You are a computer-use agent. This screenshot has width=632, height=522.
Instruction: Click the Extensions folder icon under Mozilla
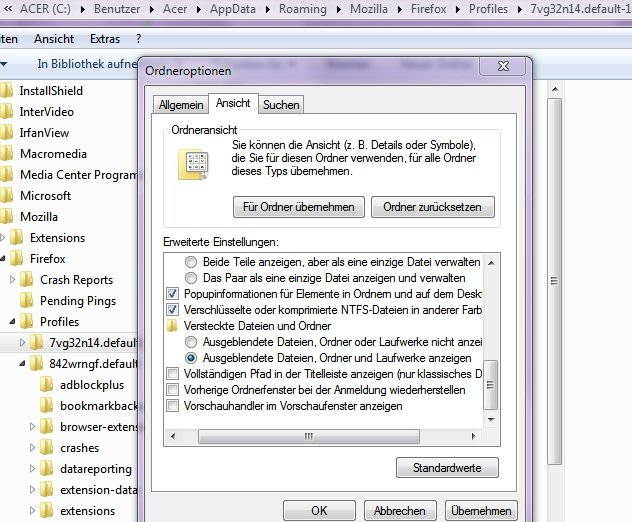[x=17, y=237]
